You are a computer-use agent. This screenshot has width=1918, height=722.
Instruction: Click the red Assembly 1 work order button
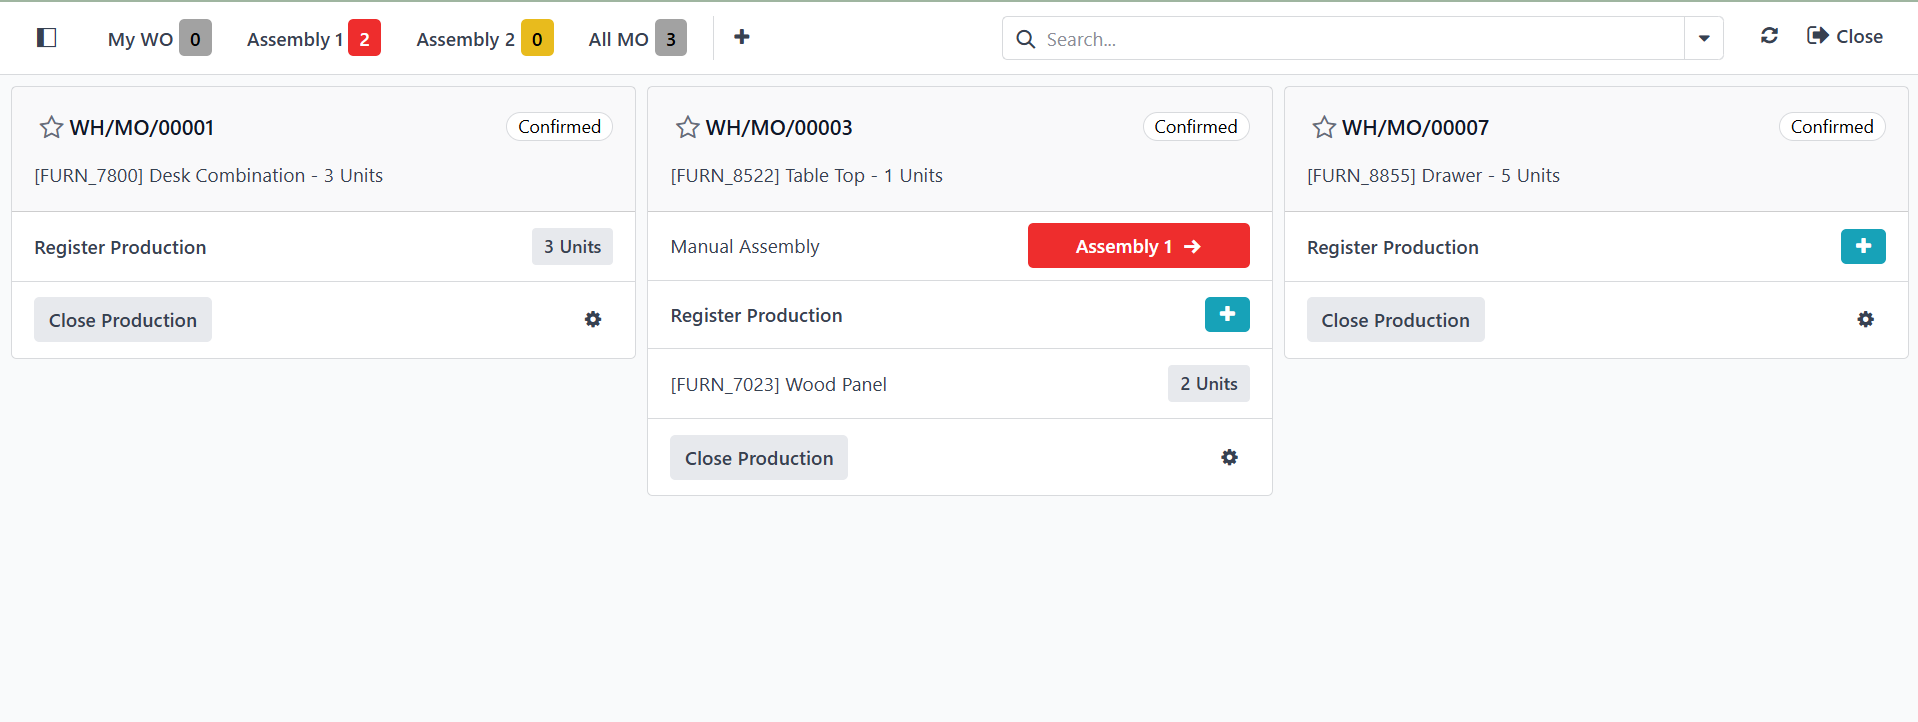pyautogui.click(x=1138, y=246)
